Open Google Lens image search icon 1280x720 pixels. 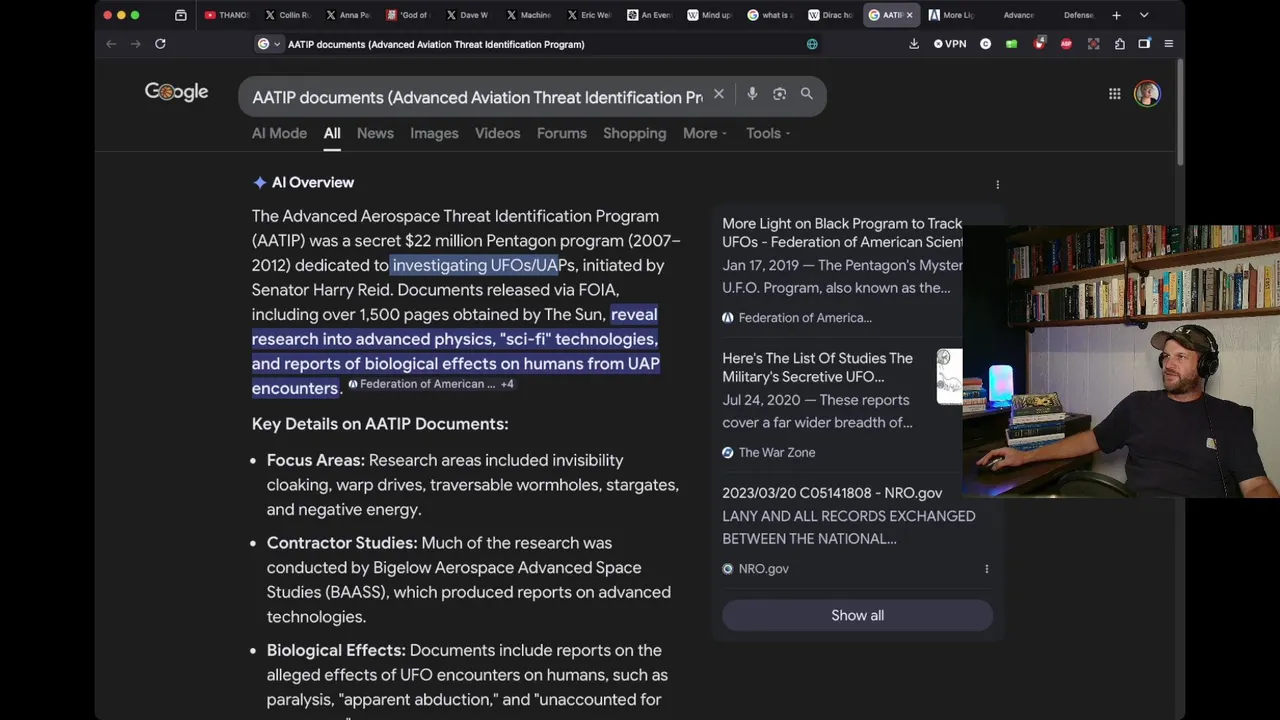(x=780, y=94)
